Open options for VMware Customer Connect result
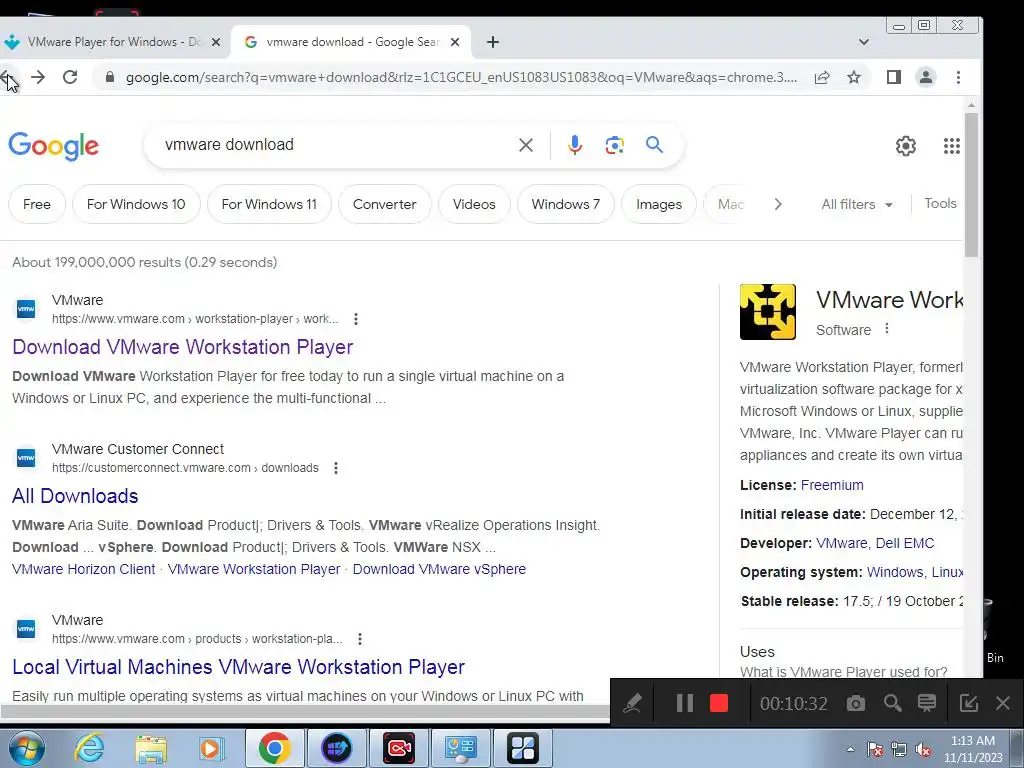This screenshot has width=1024, height=768. coord(336,468)
